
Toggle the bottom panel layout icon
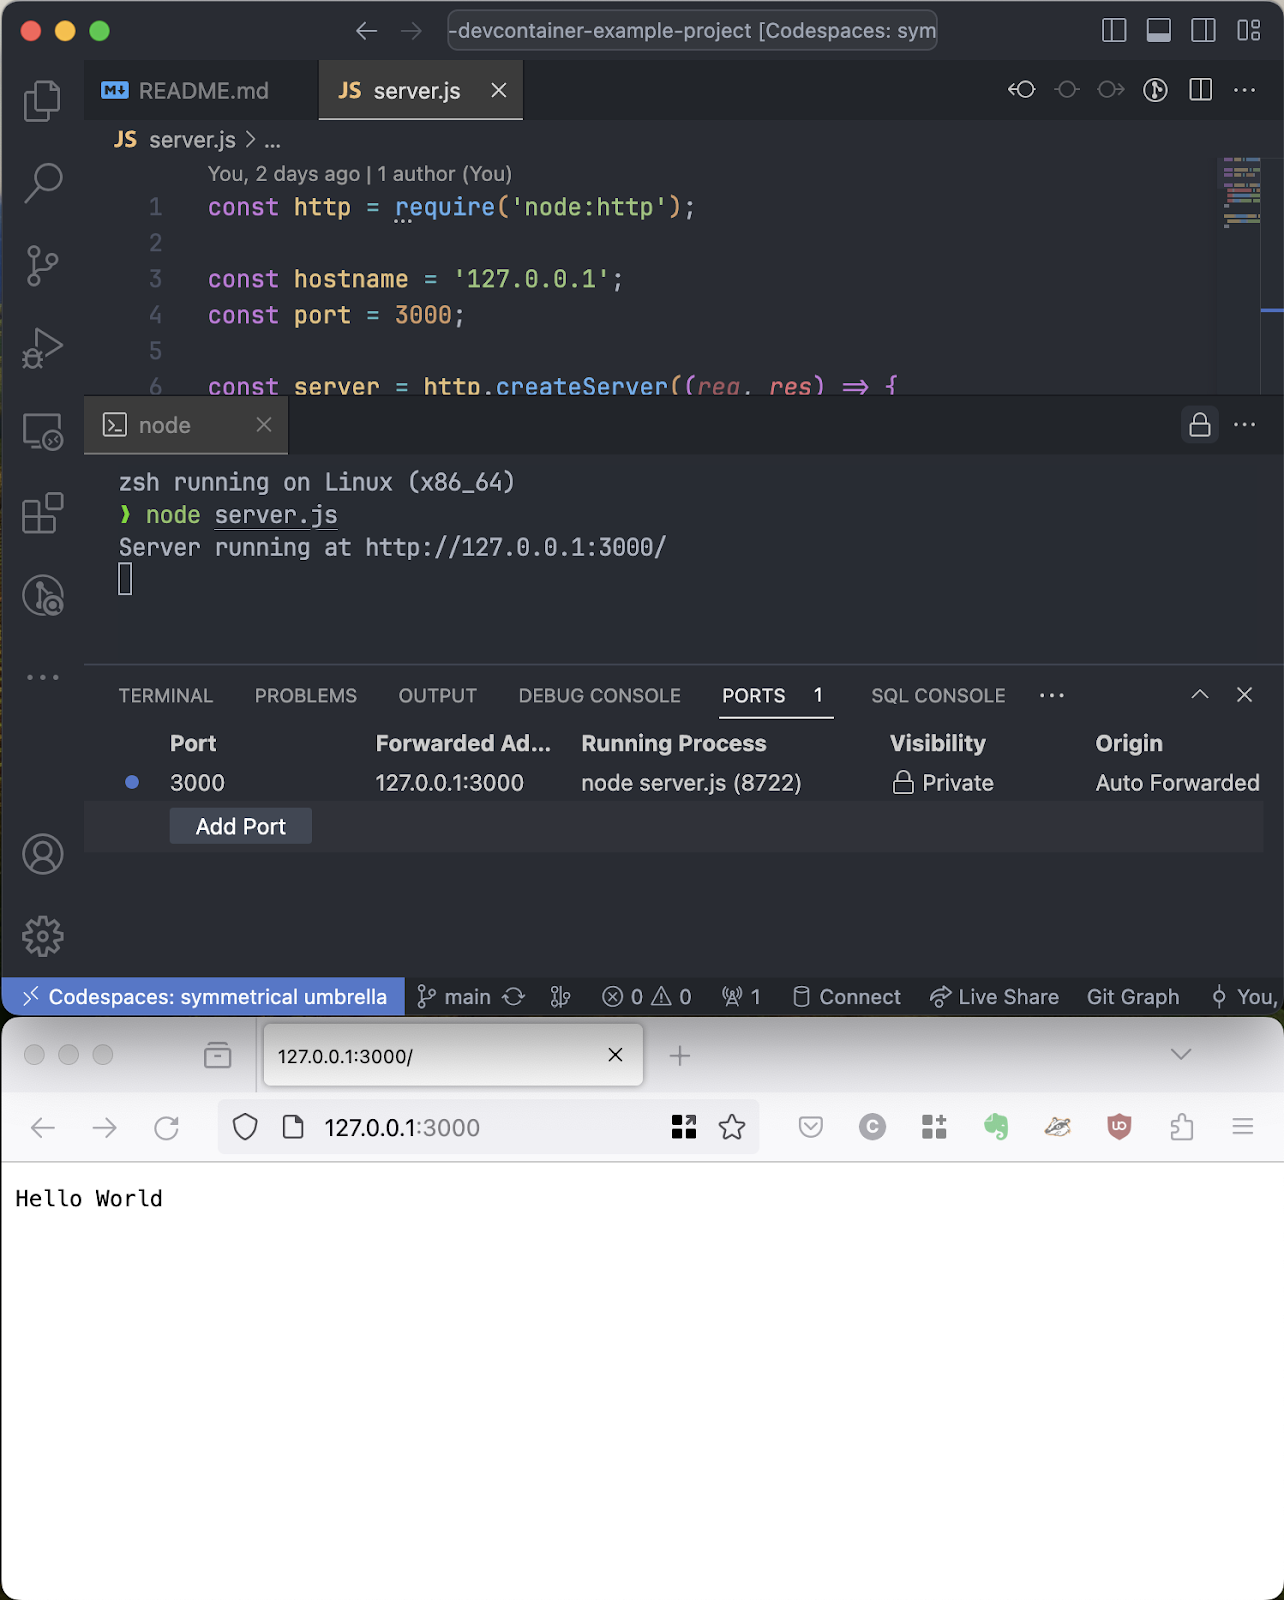(1159, 31)
